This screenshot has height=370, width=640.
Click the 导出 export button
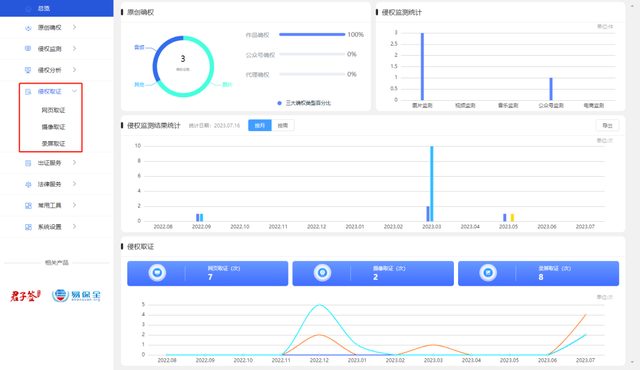(x=607, y=125)
